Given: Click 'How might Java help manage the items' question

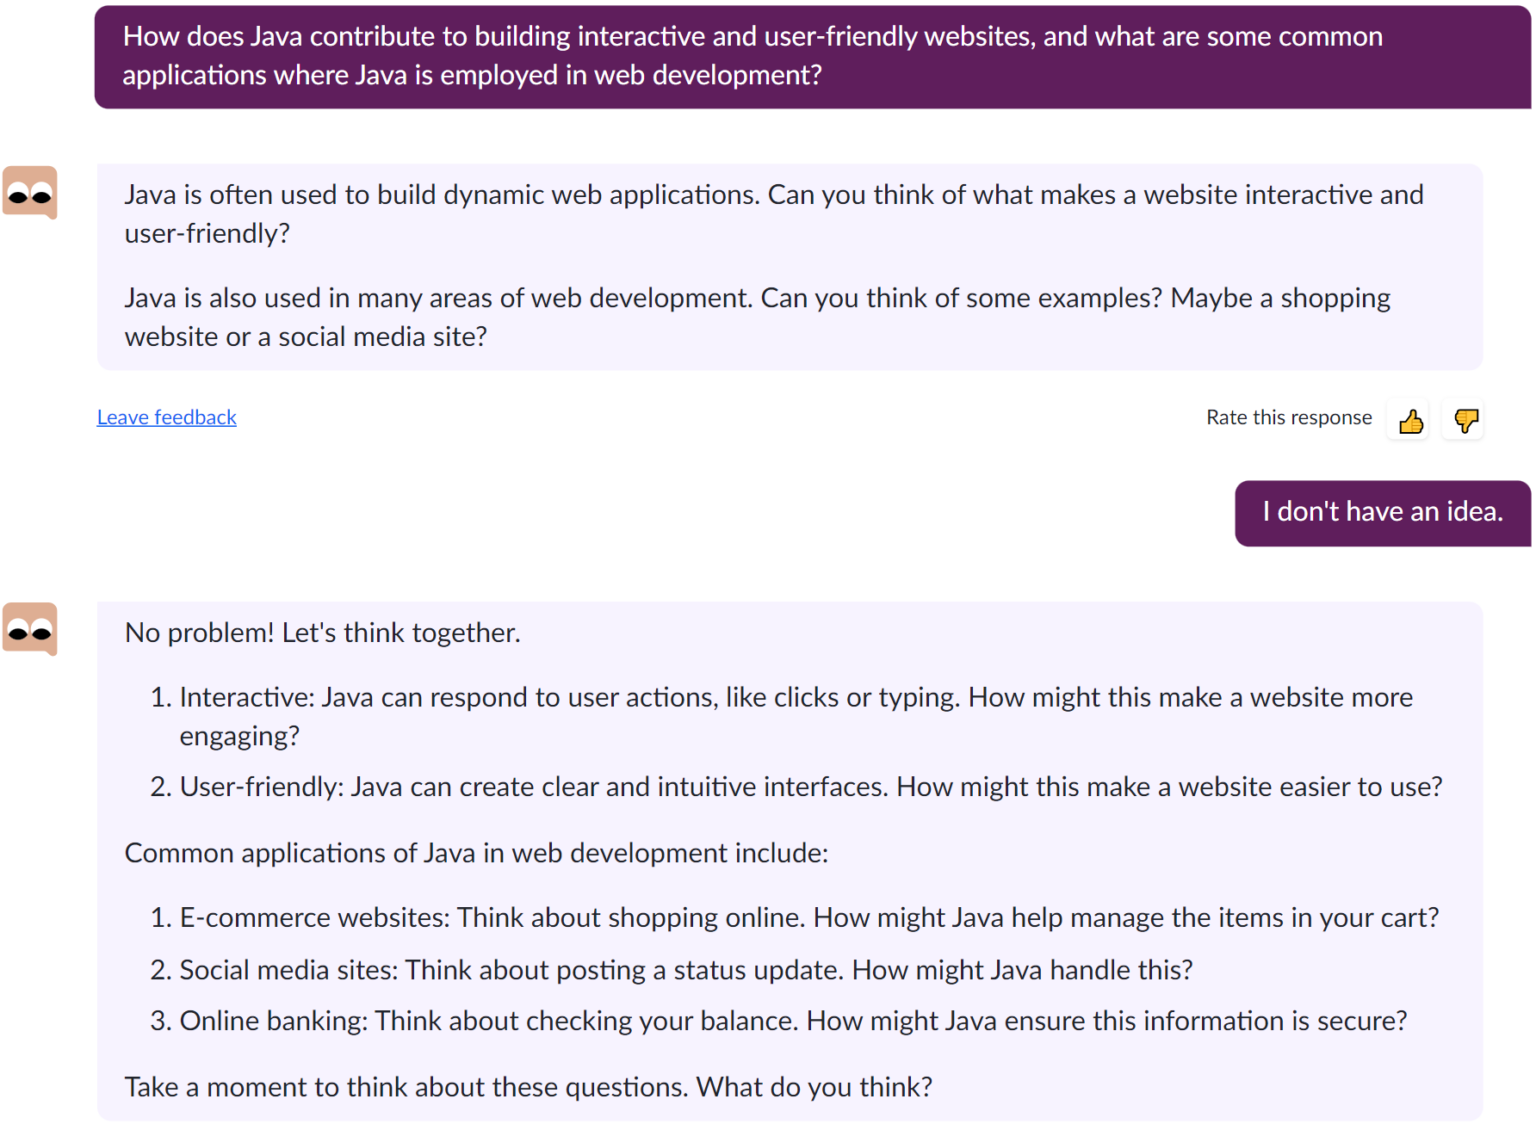Looking at the screenshot, I should point(1126,918).
